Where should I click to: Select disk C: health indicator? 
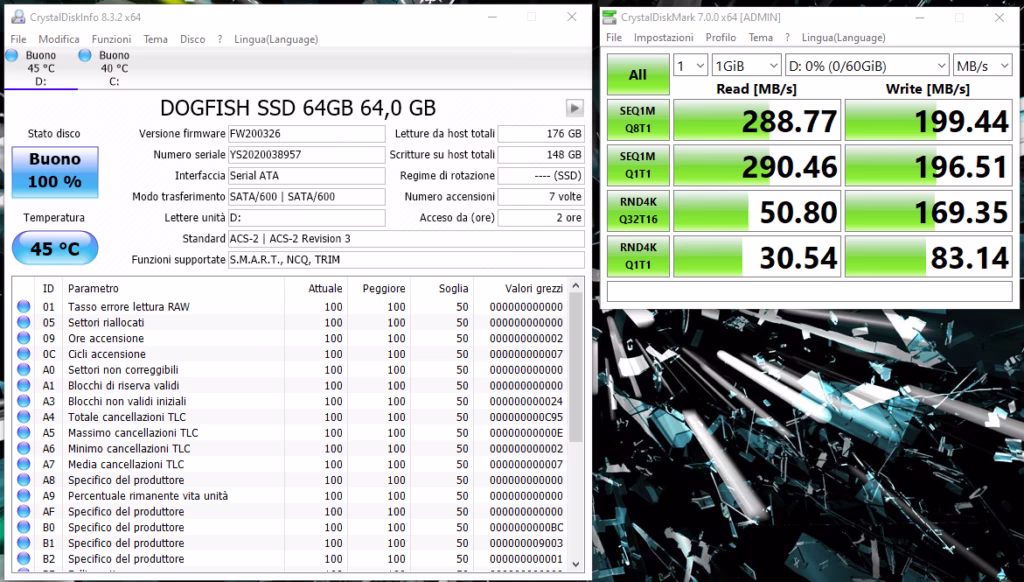pyautogui.click(x=85, y=56)
